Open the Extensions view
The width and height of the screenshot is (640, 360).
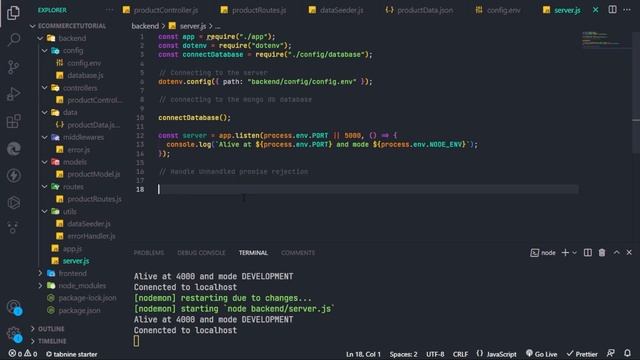point(13,121)
